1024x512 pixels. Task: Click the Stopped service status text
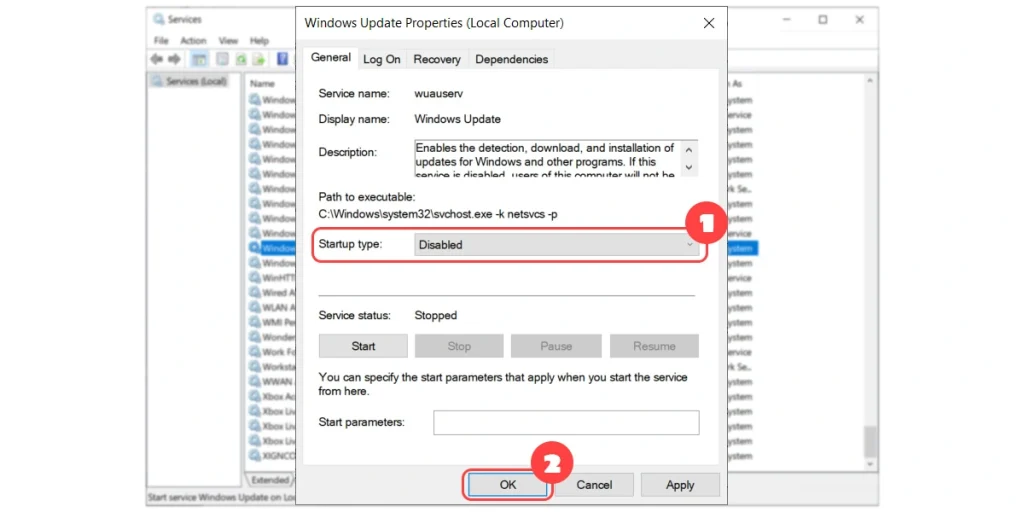click(x=436, y=315)
